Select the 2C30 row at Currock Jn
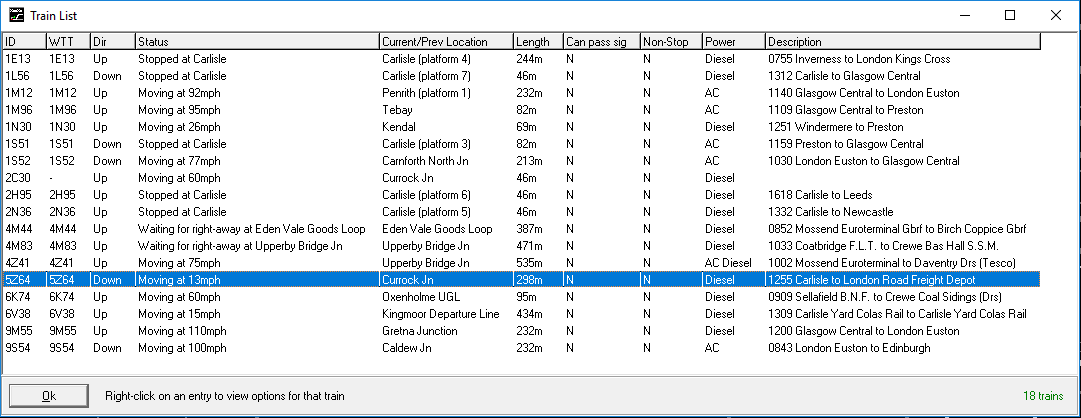Image resolution: width=1081 pixels, height=418 pixels. tap(521, 178)
